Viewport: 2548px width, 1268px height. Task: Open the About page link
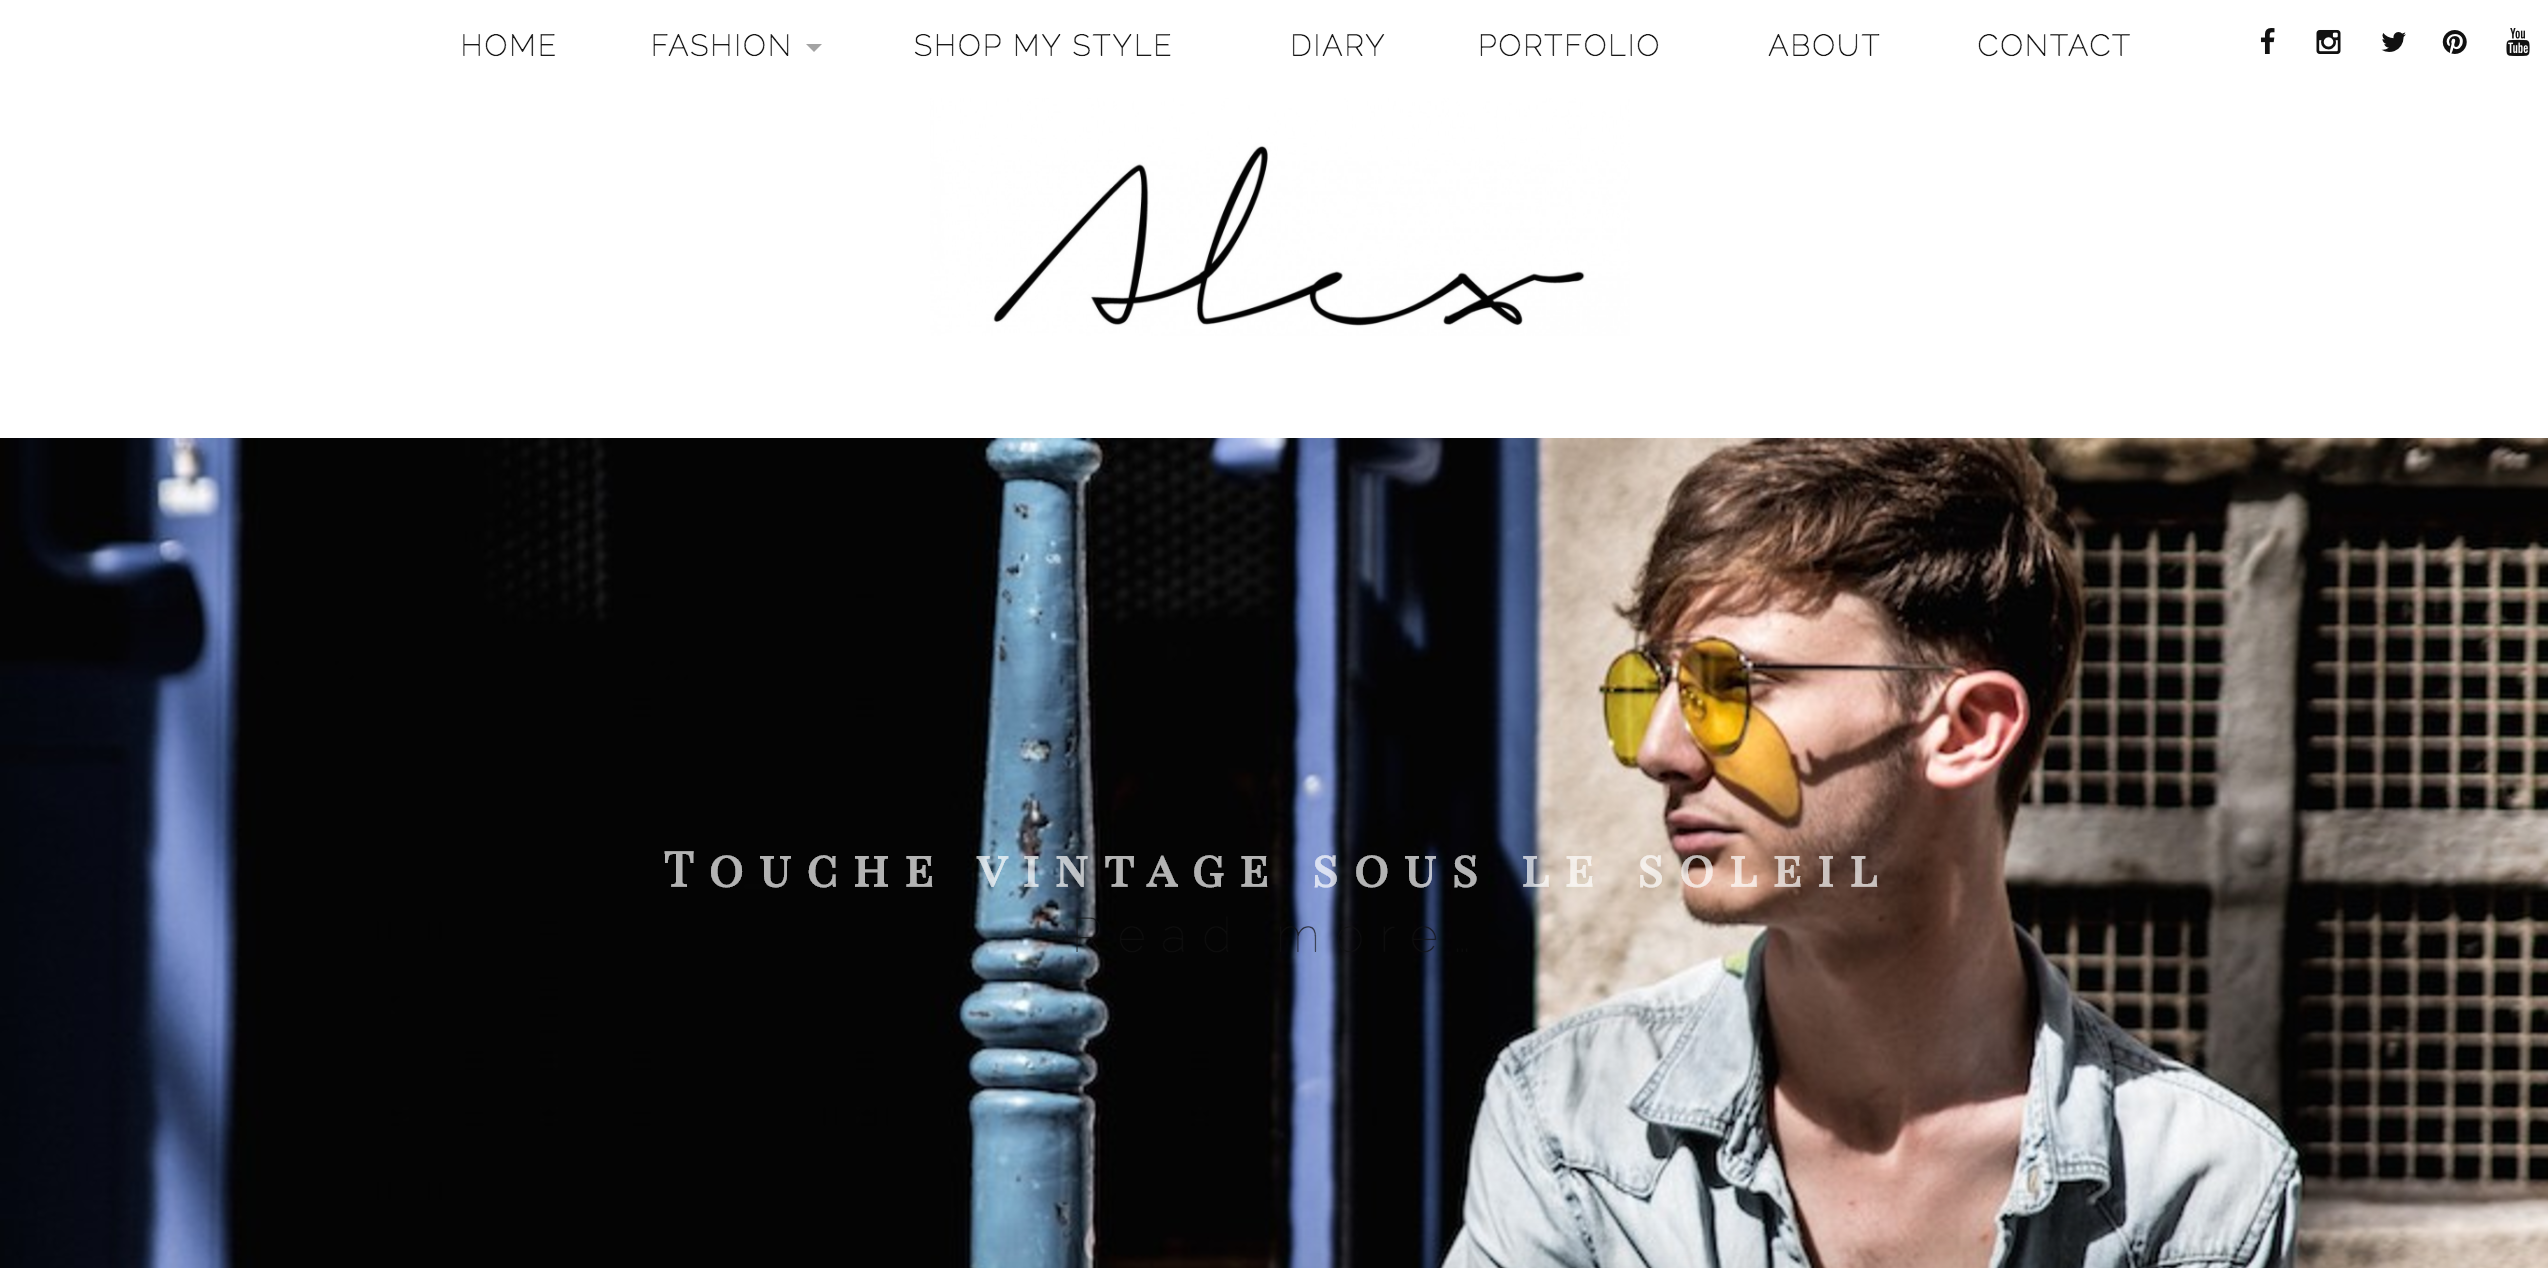pos(1824,46)
